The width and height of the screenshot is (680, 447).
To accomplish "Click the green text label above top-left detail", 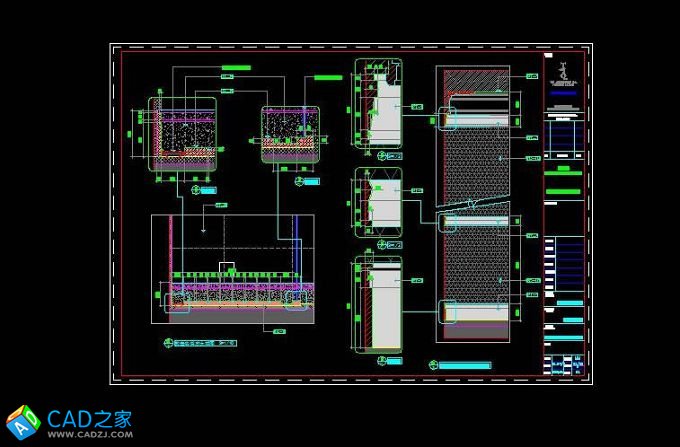I will click(x=235, y=67).
